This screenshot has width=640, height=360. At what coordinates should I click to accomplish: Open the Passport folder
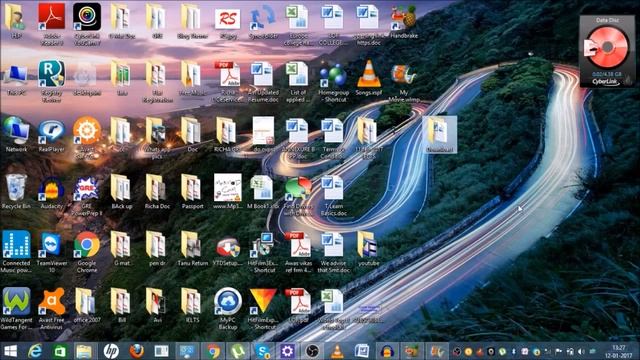tap(192, 192)
